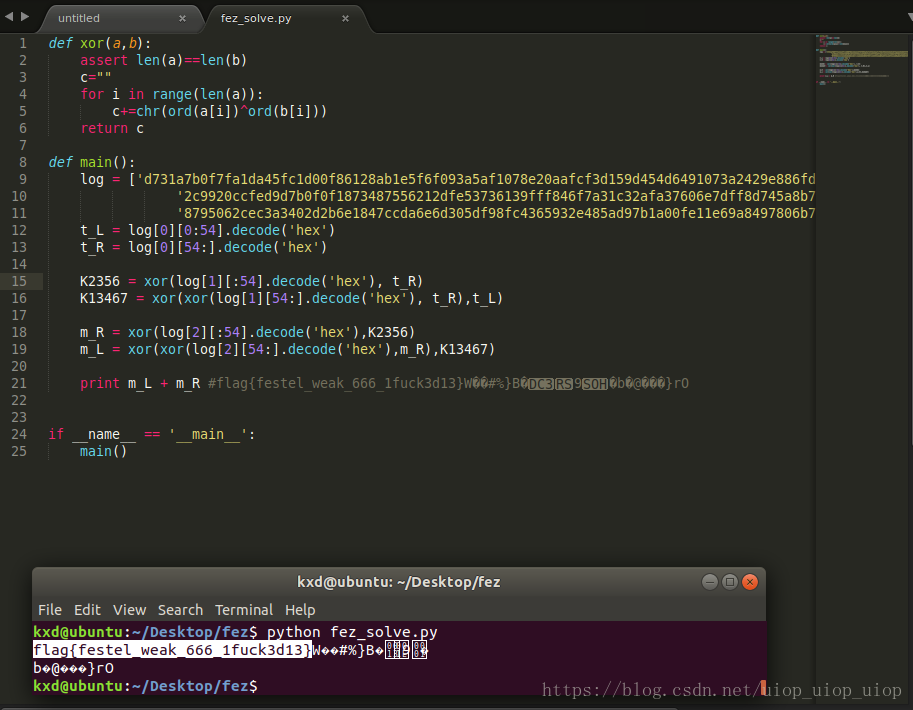Image resolution: width=913 pixels, height=710 pixels.
Task: Maximize the terminal window
Action: tap(730, 582)
